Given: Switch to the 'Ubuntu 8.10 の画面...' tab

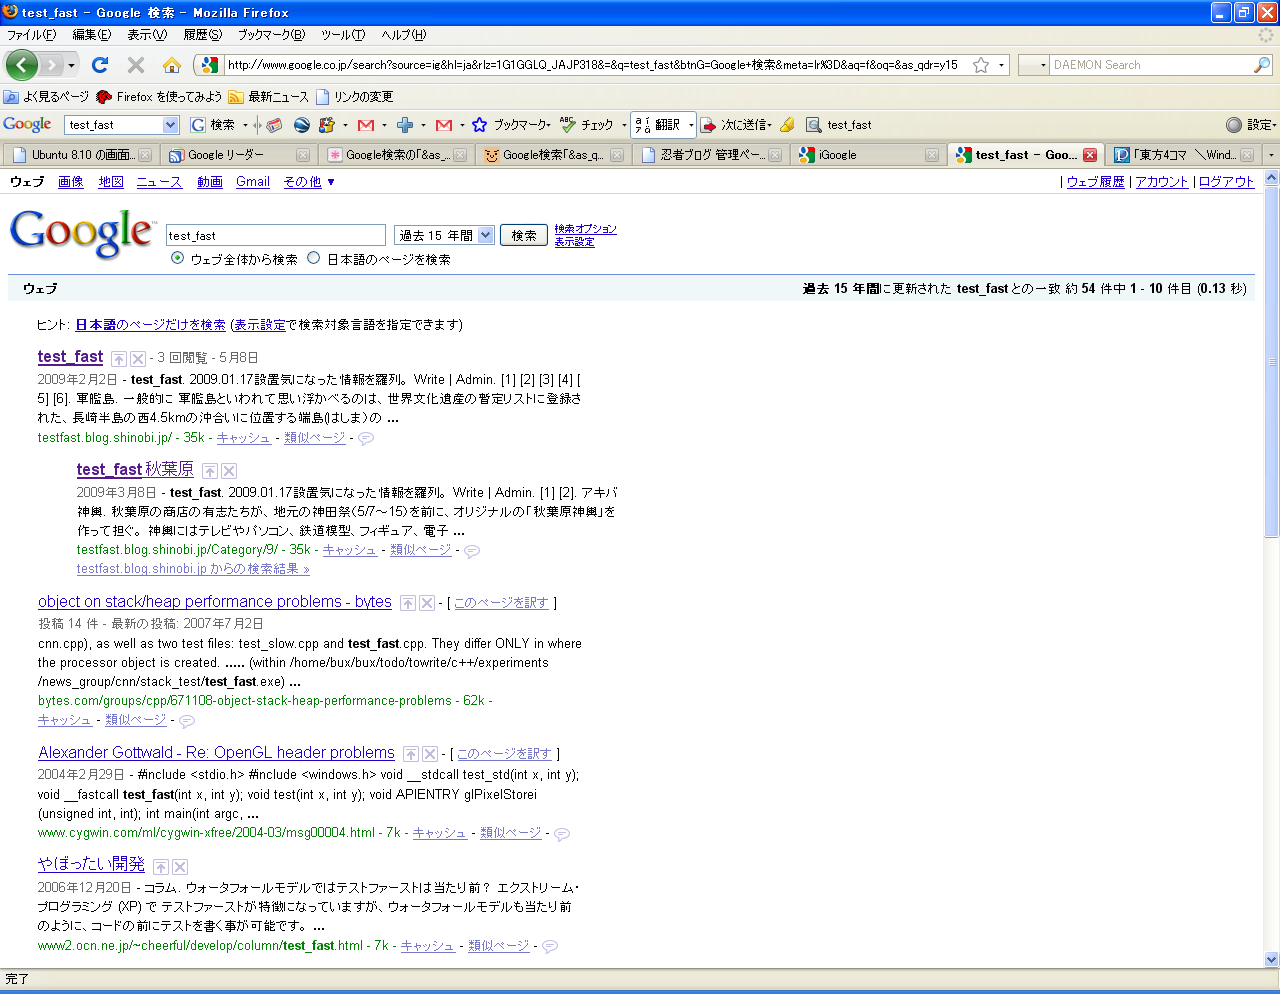Looking at the screenshot, I should (x=81, y=155).
